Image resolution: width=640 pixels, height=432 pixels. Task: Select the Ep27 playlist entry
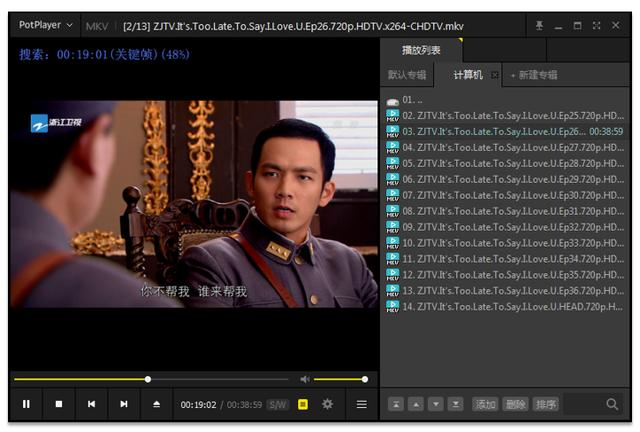point(504,147)
